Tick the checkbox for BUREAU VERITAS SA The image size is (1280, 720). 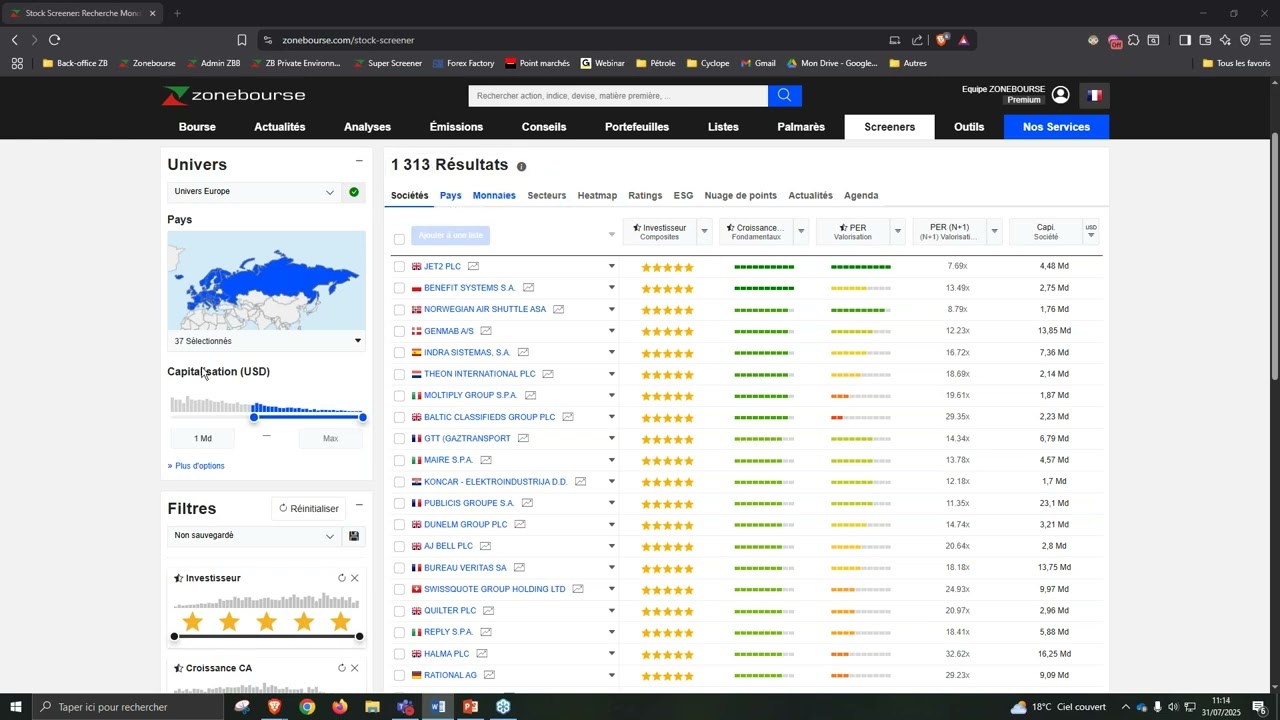tap(399, 568)
